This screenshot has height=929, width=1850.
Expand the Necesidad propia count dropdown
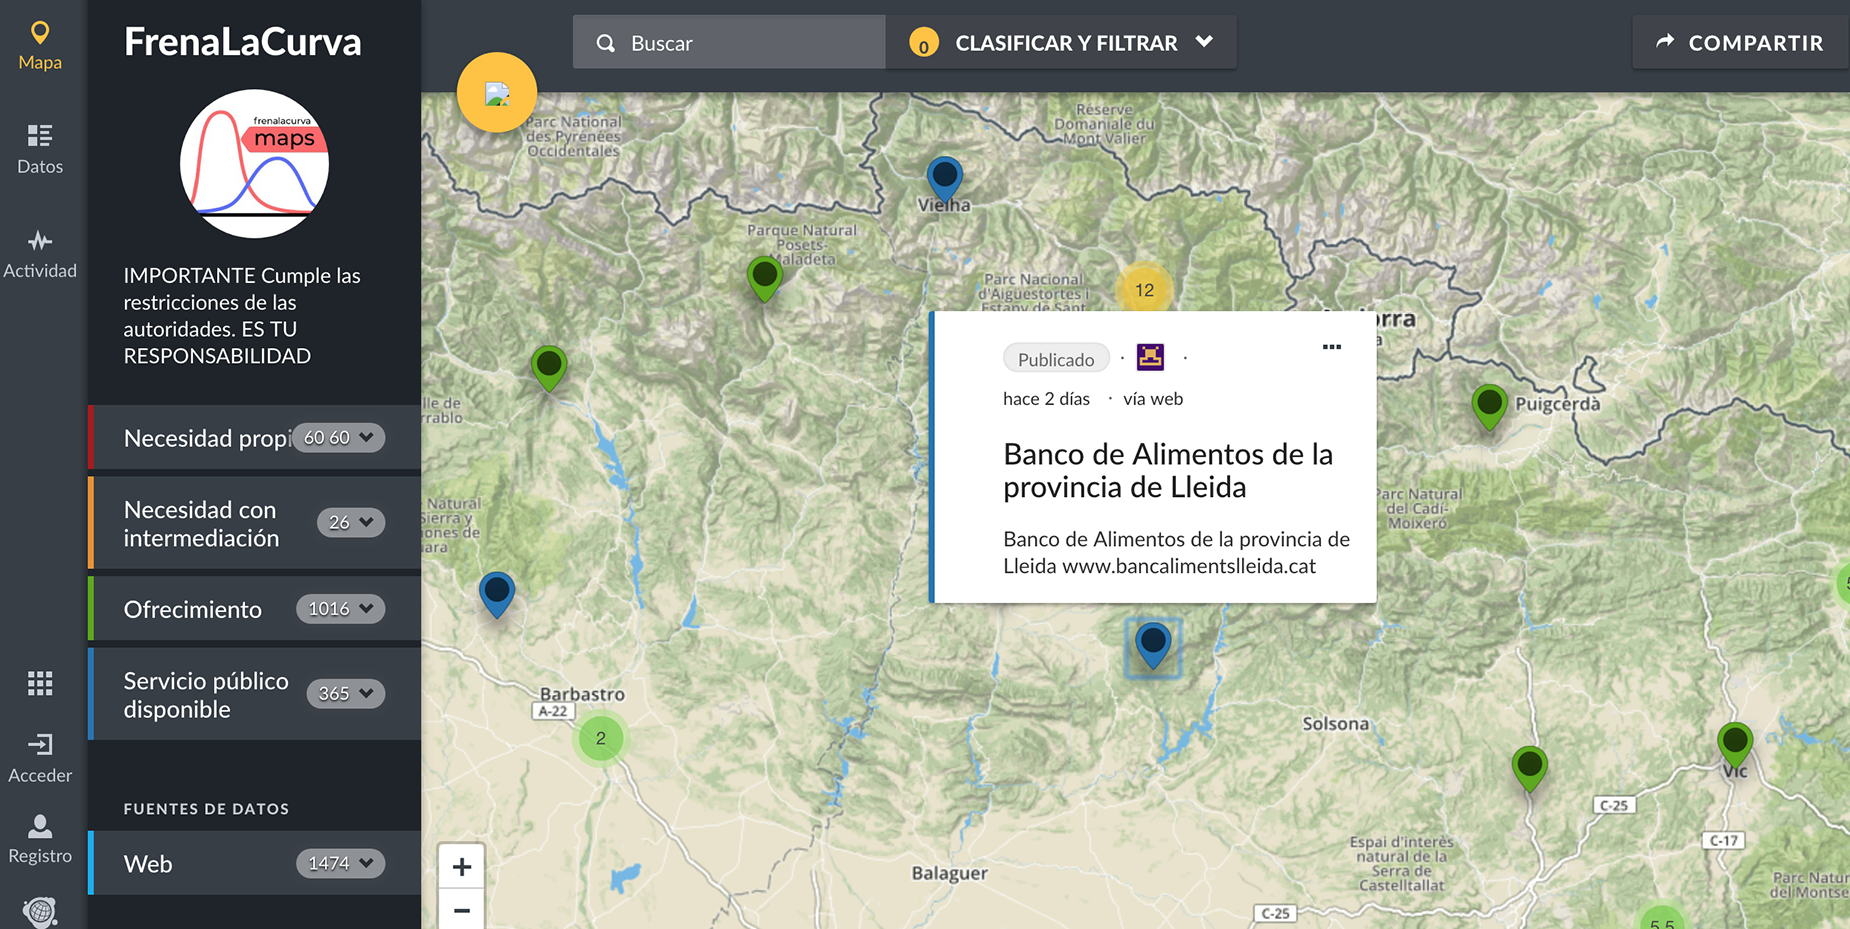coord(339,437)
